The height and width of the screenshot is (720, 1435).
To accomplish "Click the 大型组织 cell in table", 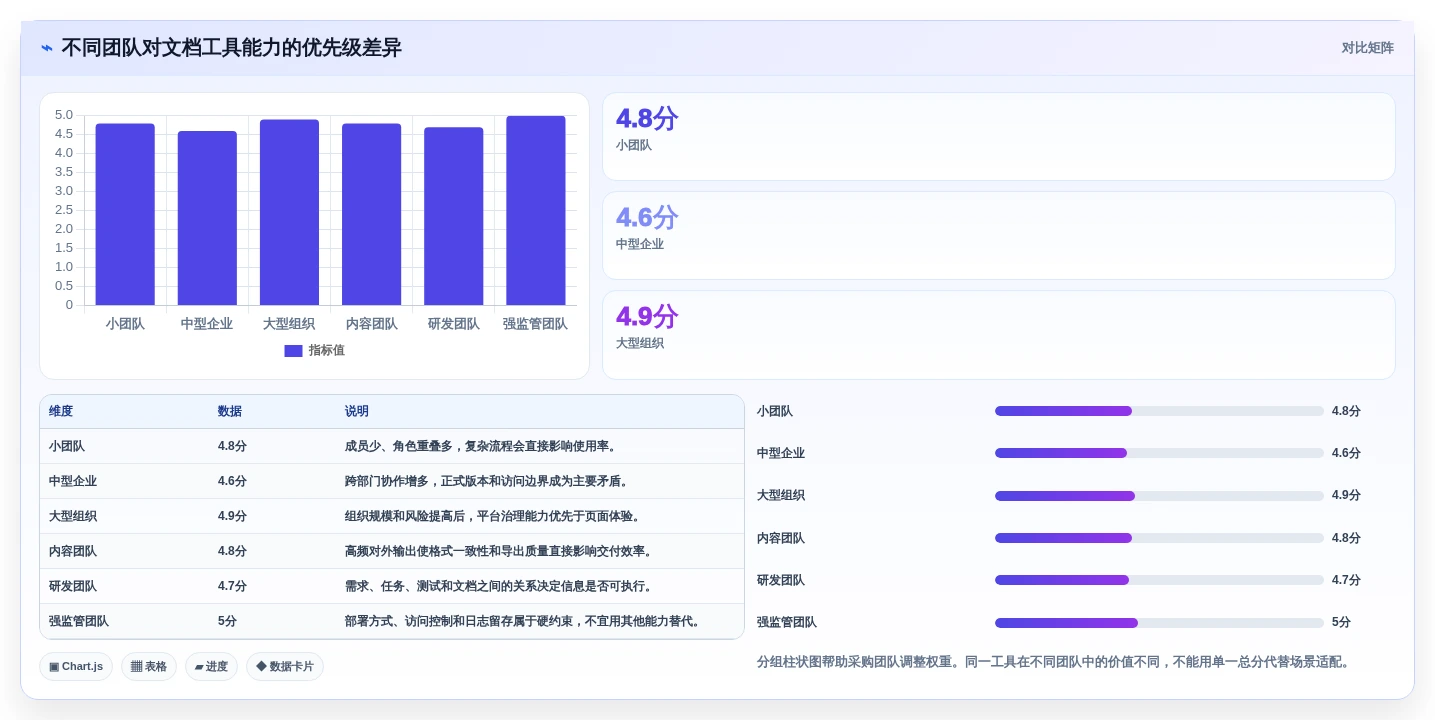I will [x=73, y=516].
